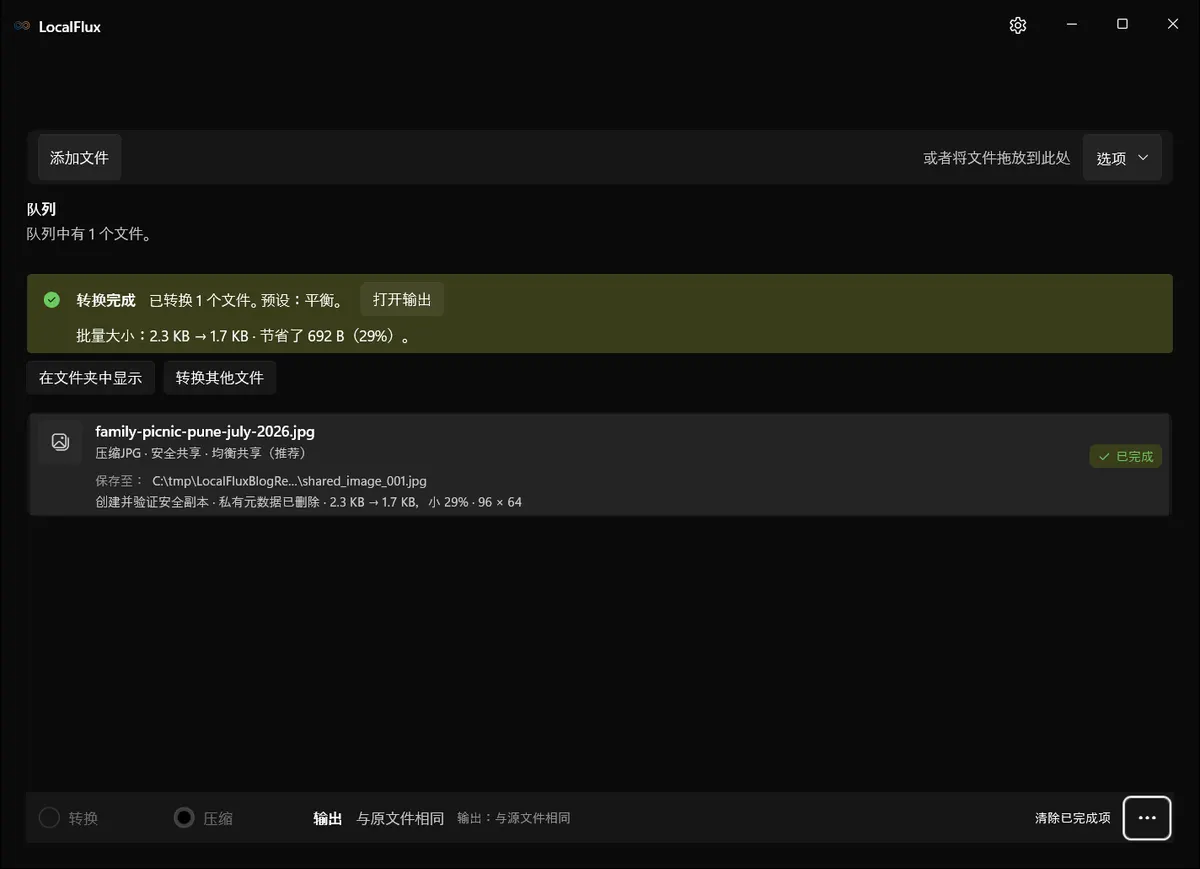Click the 与原文件相同 output setting
1200x869 pixels.
point(400,818)
